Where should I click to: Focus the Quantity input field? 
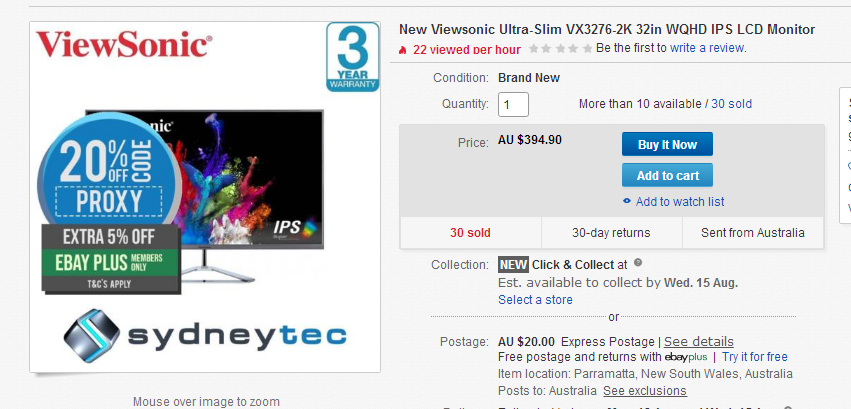513,104
